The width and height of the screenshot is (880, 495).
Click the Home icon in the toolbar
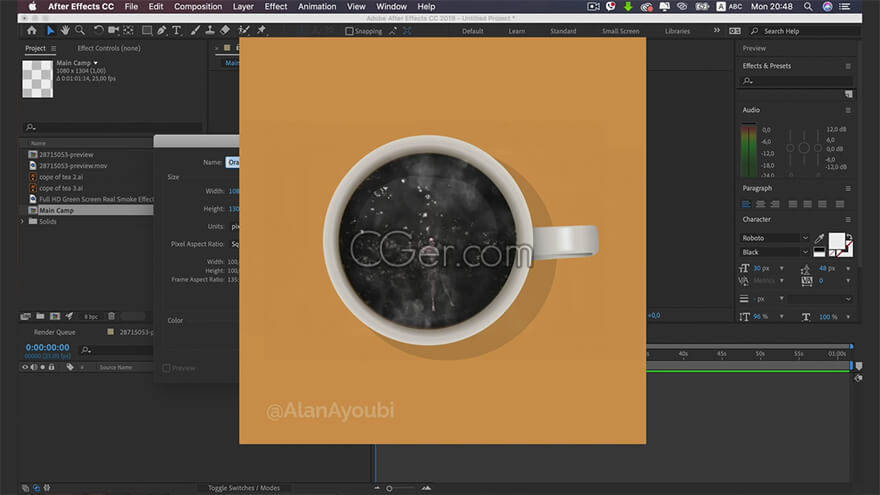pos(32,30)
